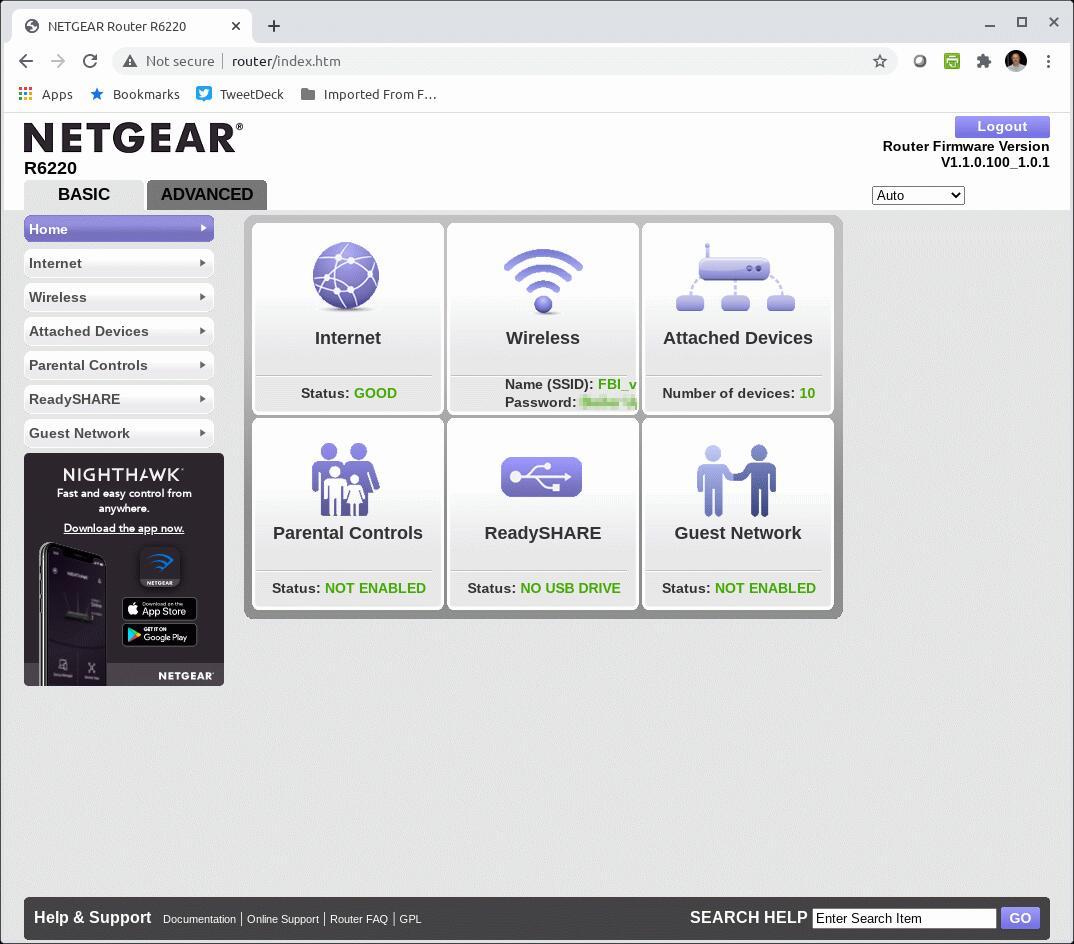Screen dimensions: 1074x944
Task: Click the Internet Status: GOOD text
Action: 349,393
